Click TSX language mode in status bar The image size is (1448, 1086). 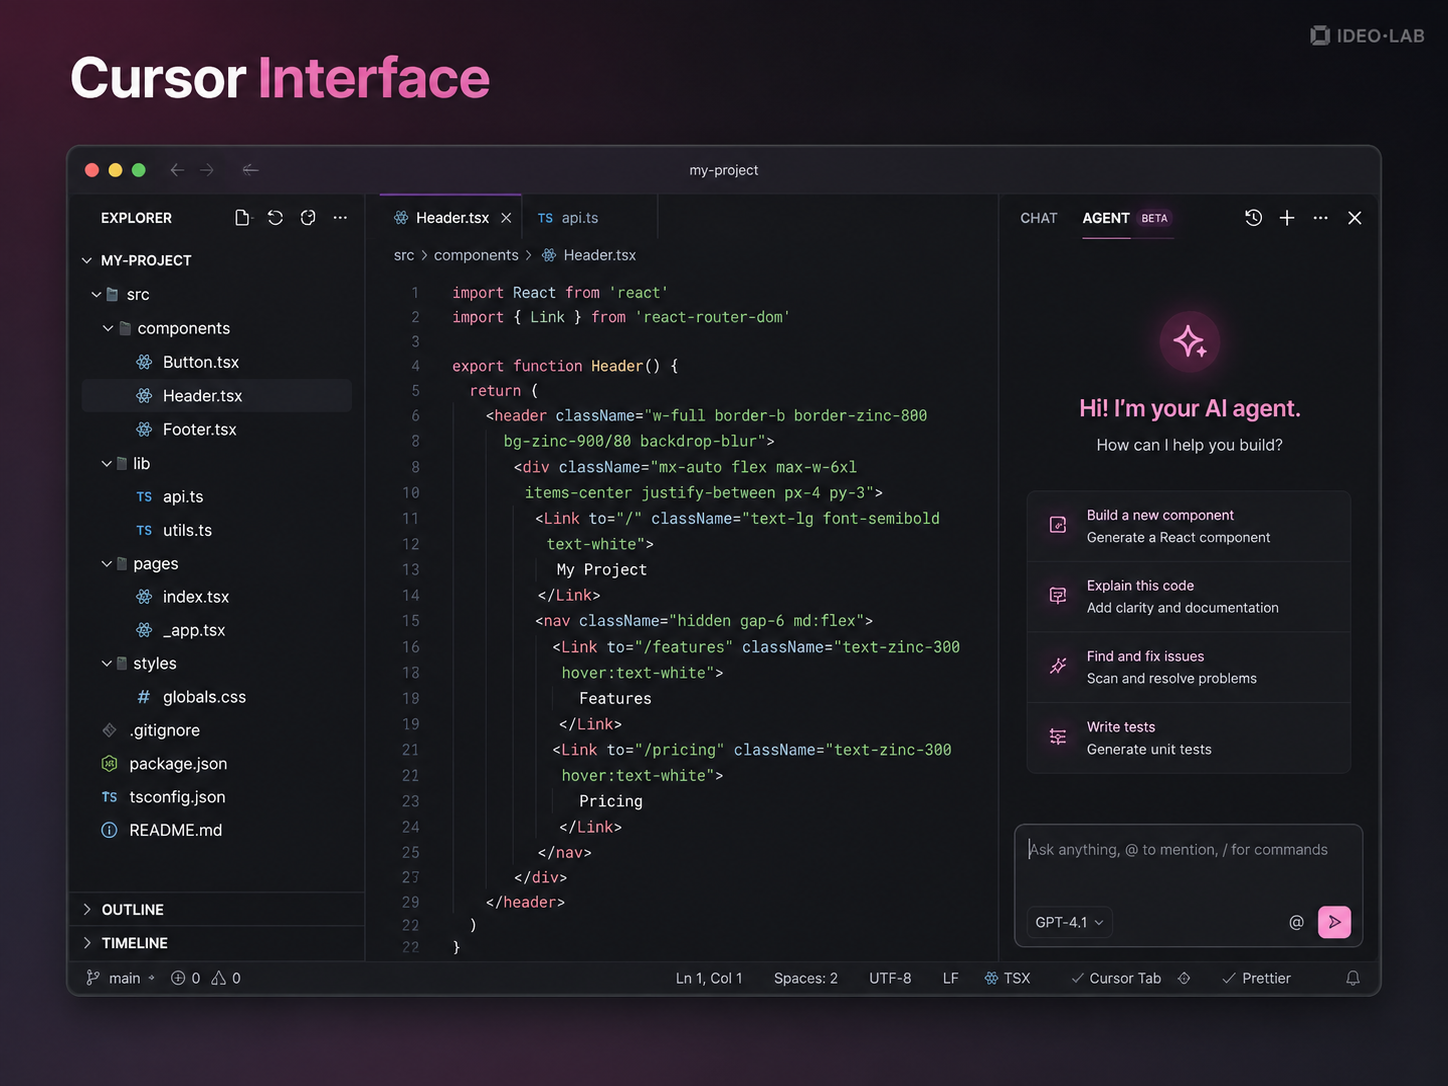click(x=1007, y=978)
